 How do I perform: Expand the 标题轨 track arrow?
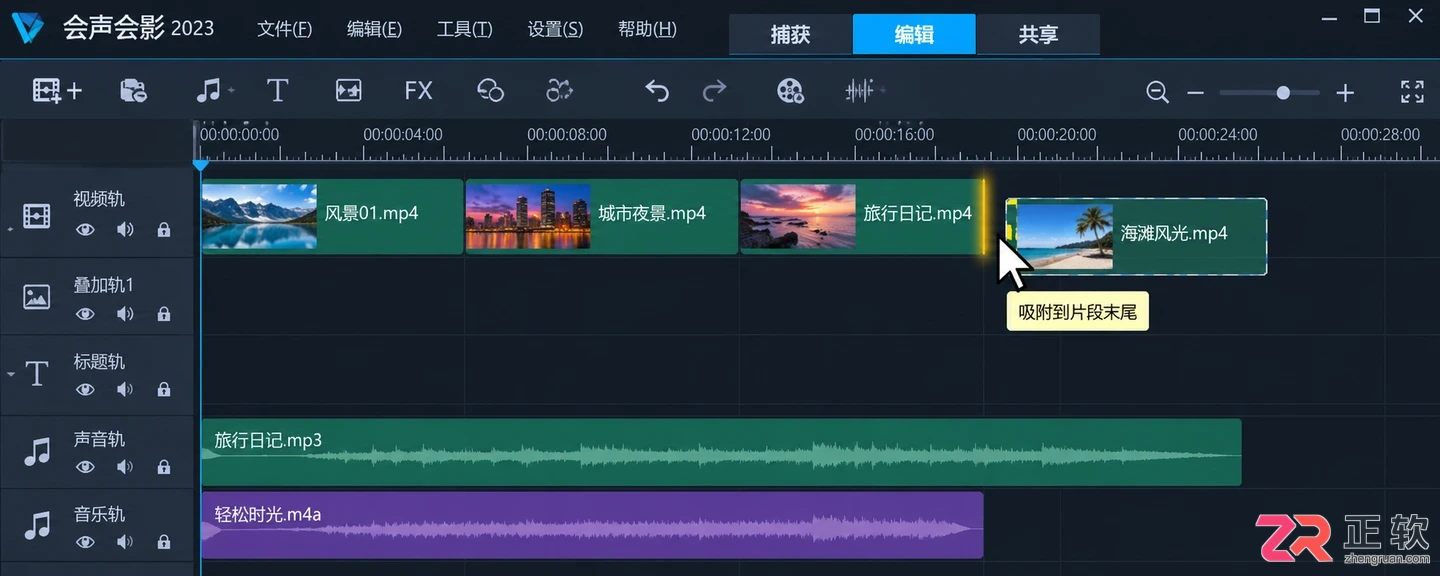11,374
